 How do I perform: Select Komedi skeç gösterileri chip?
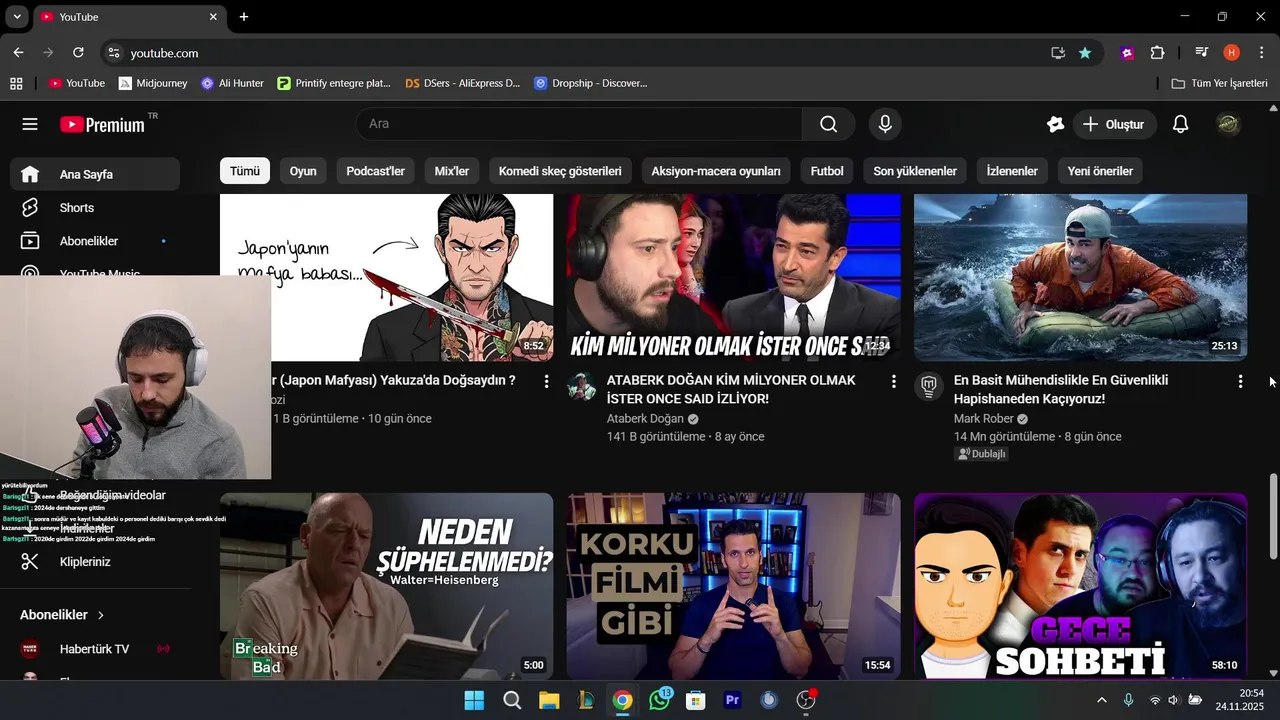(560, 171)
